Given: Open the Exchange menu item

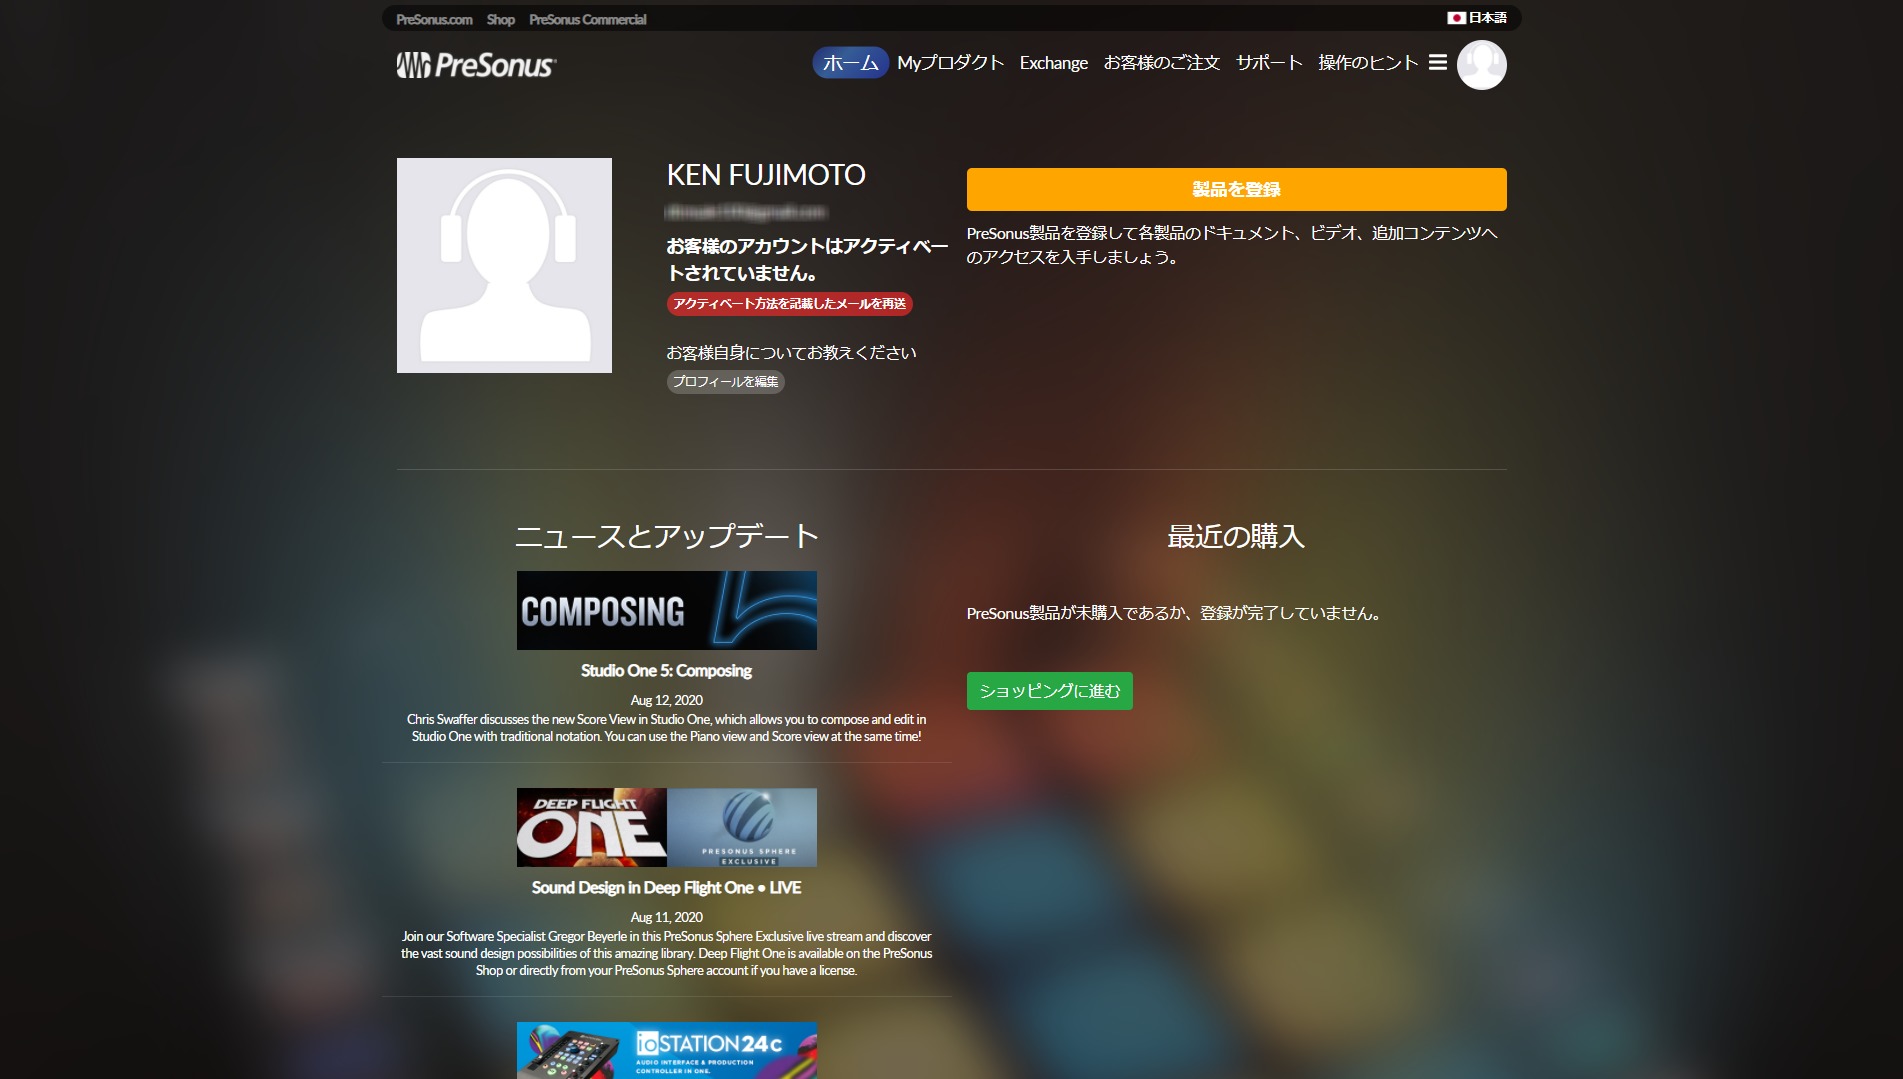Looking at the screenshot, I should pos(1053,62).
